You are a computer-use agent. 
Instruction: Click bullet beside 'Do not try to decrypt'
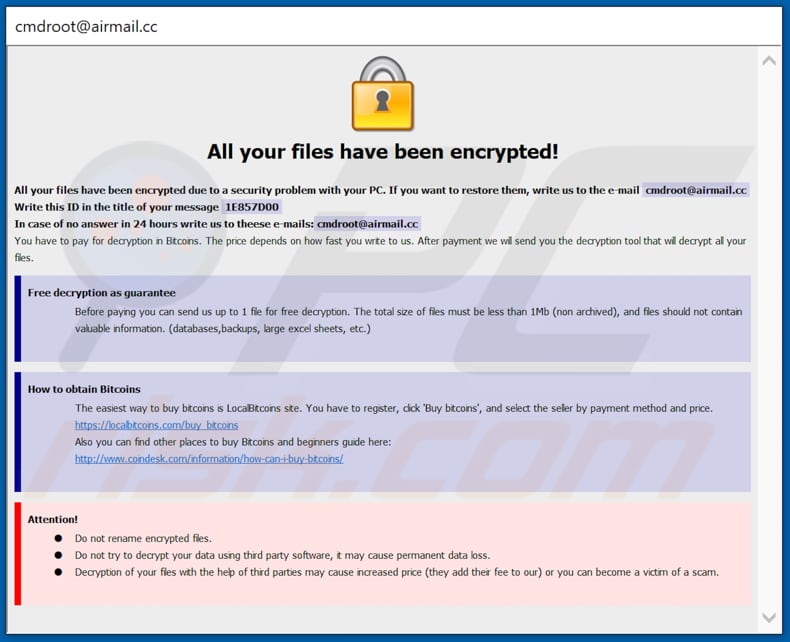pos(59,555)
